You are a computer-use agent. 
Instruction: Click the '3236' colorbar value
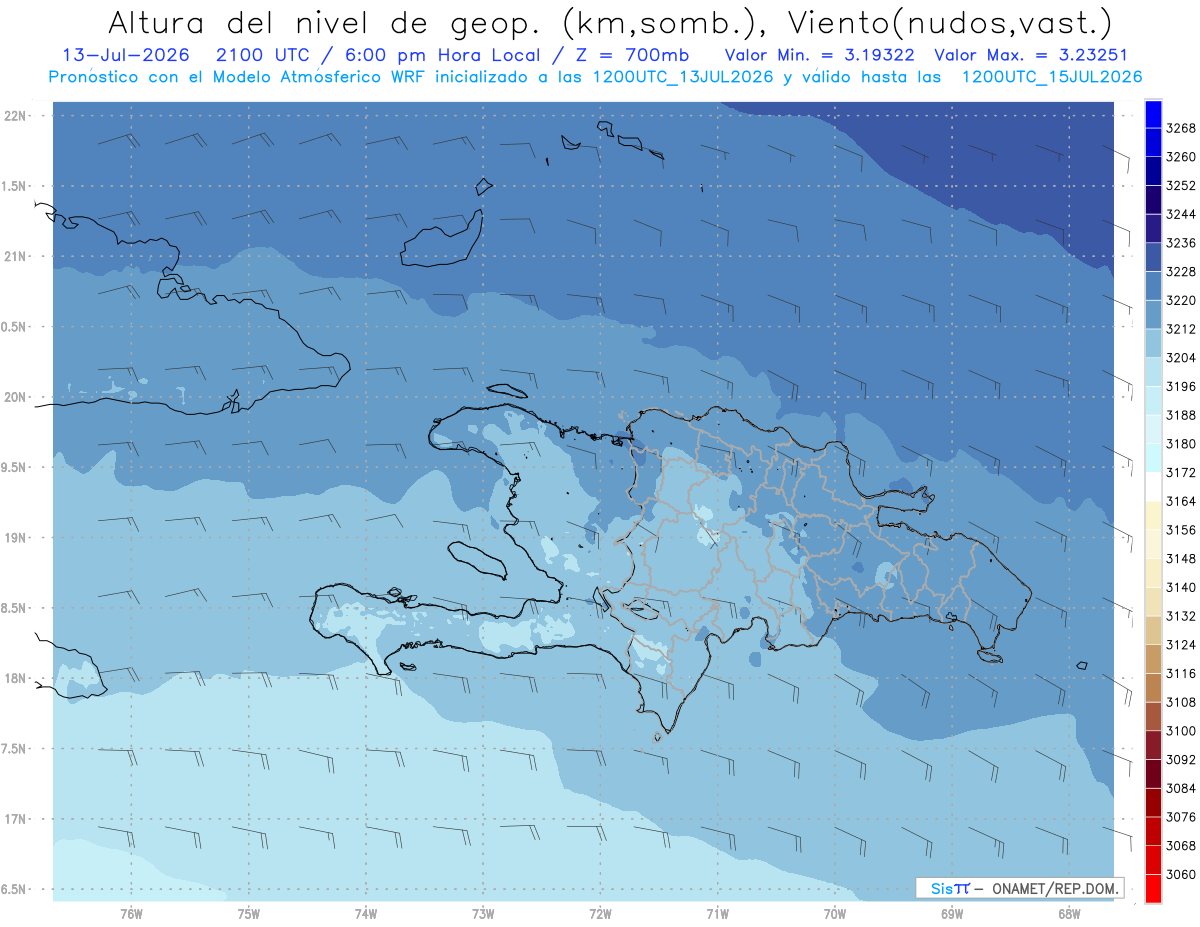1181,243
